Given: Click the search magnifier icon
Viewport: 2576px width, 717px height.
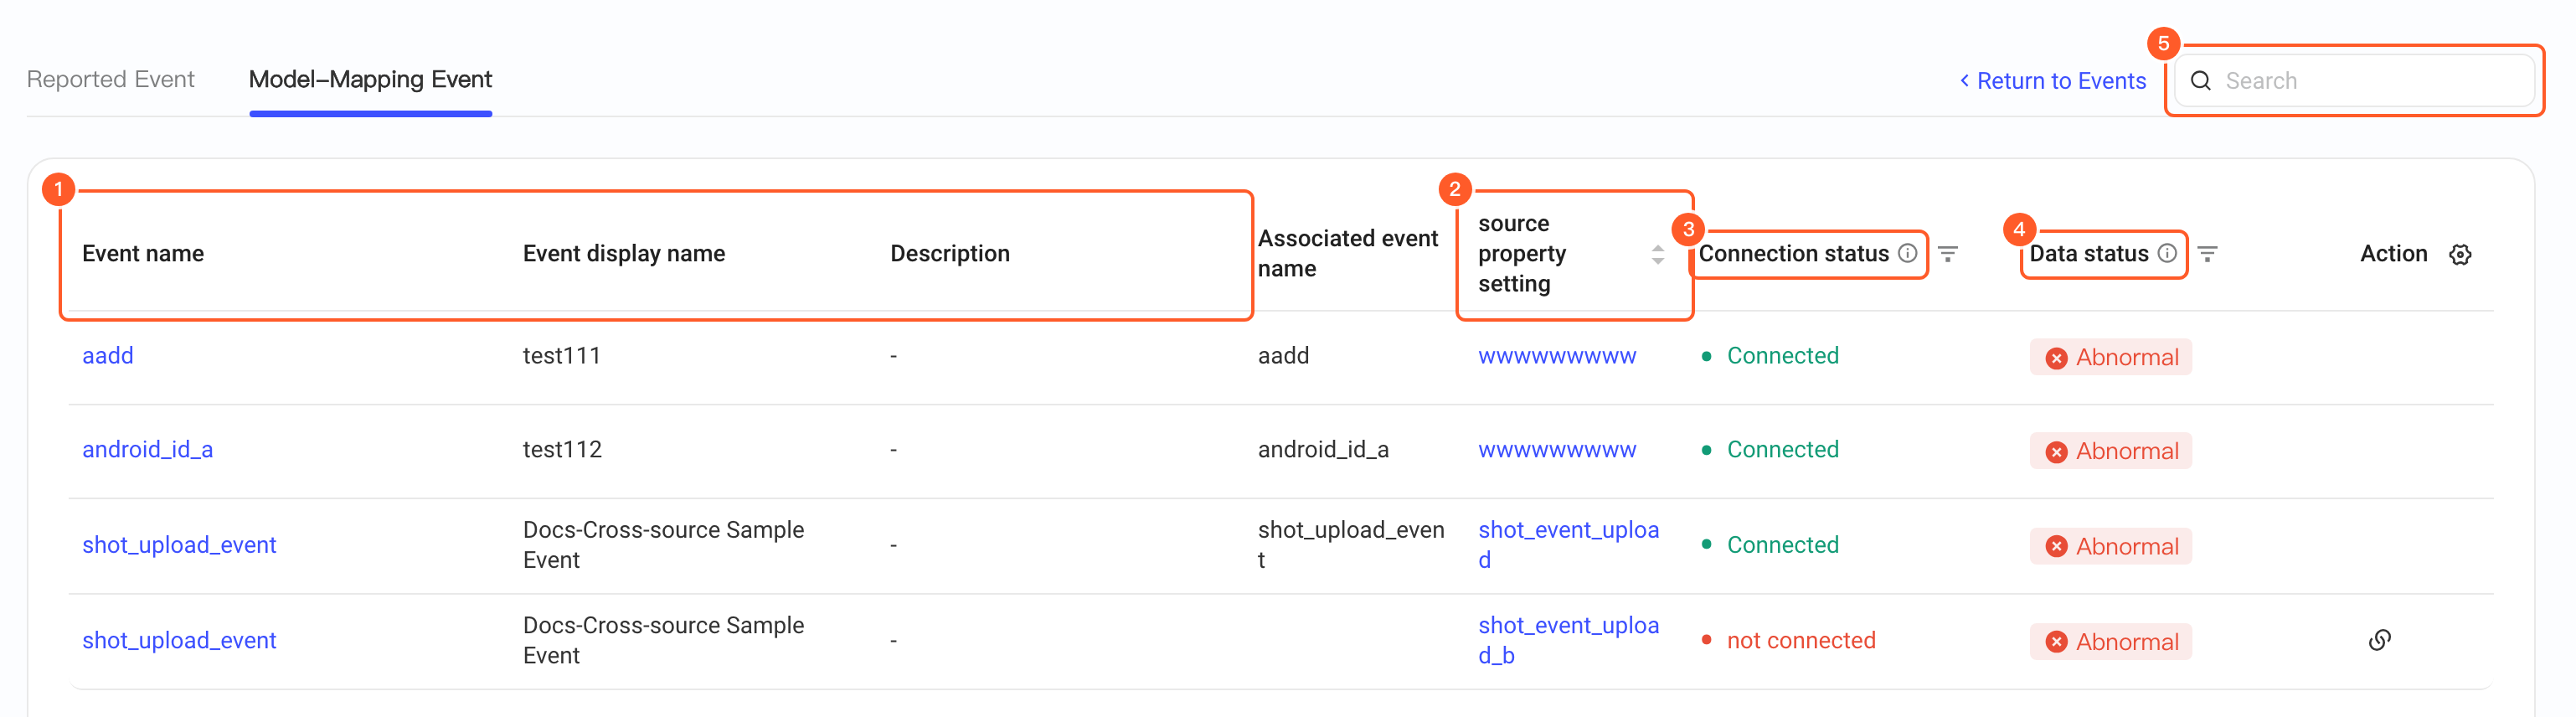Looking at the screenshot, I should (x=2201, y=81).
